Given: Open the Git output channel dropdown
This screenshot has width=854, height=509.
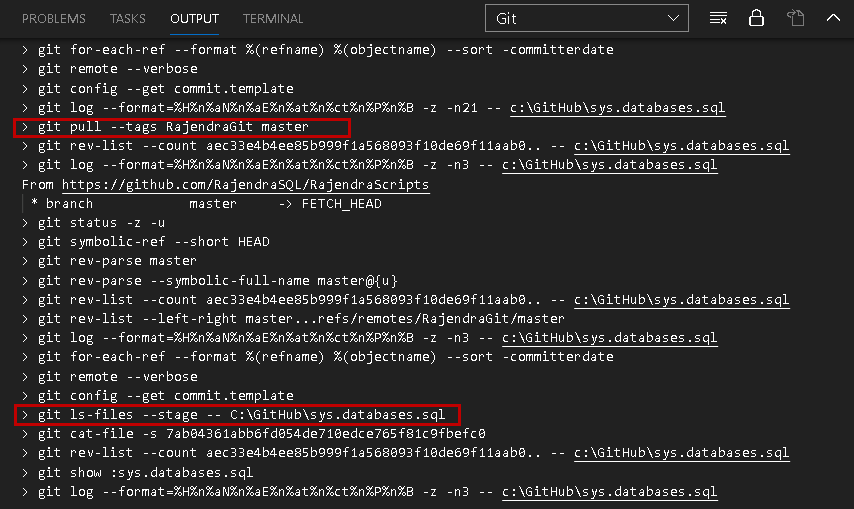Looking at the screenshot, I should click(x=587, y=19).
